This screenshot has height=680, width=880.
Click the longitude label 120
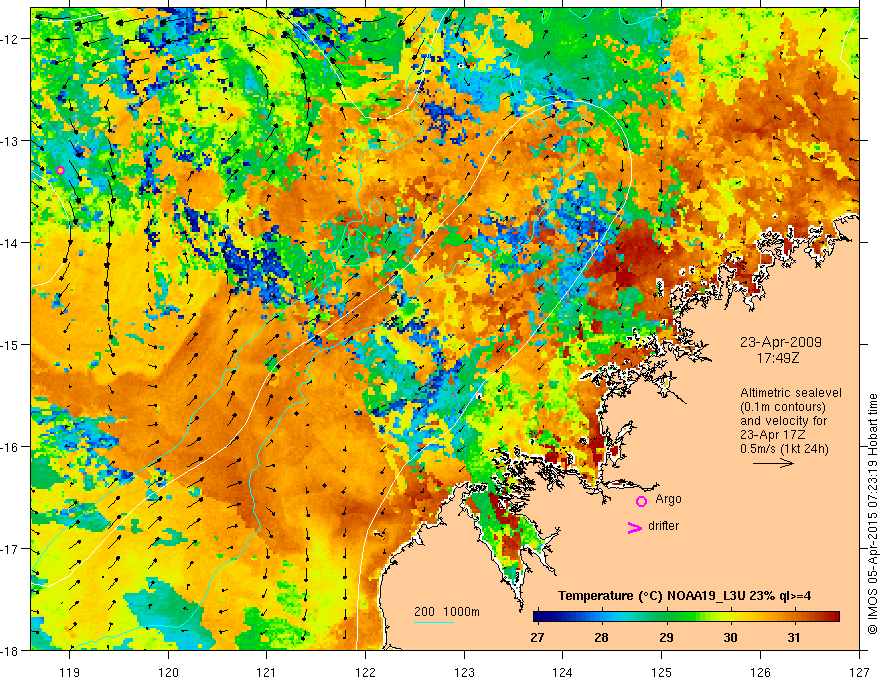click(x=168, y=672)
